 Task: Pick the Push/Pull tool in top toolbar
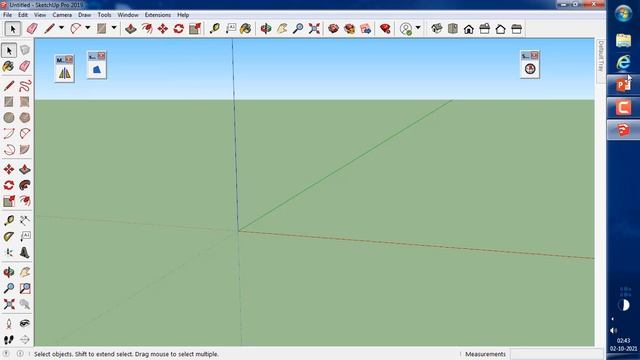[x=130, y=29]
